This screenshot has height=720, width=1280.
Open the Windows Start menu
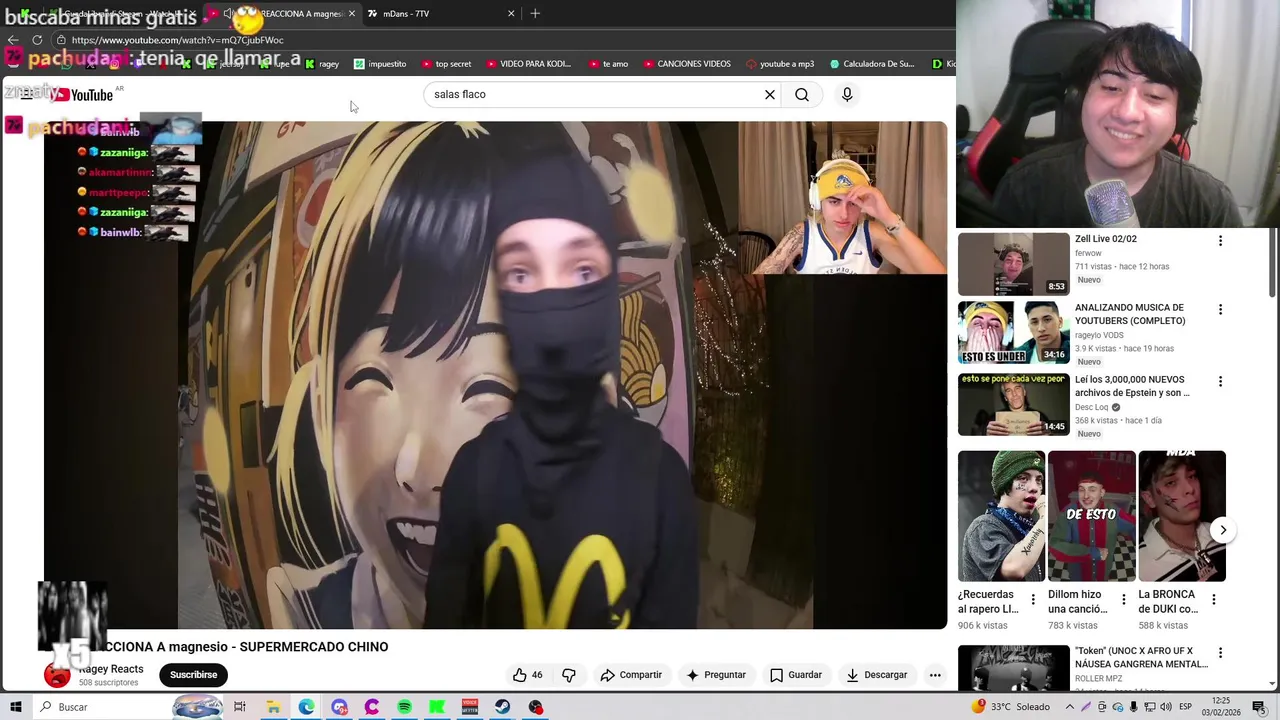[x=15, y=707]
